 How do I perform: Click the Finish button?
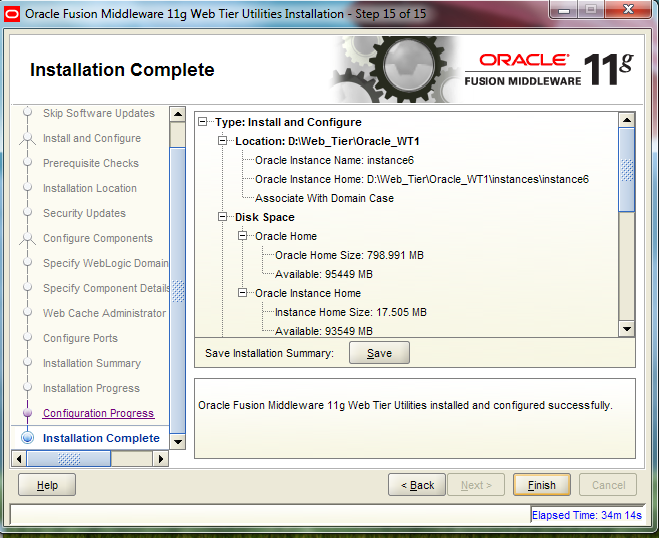pyautogui.click(x=541, y=485)
